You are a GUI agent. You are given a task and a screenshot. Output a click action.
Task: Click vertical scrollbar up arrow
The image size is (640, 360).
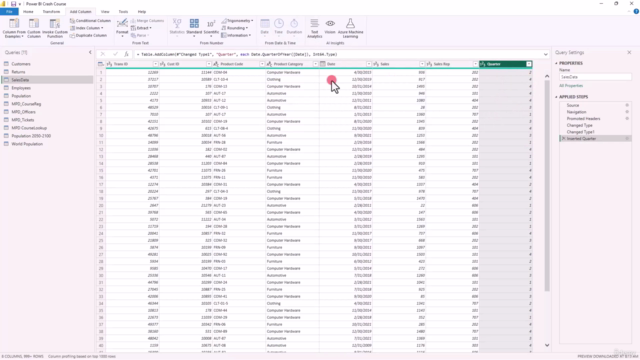[547, 76]
